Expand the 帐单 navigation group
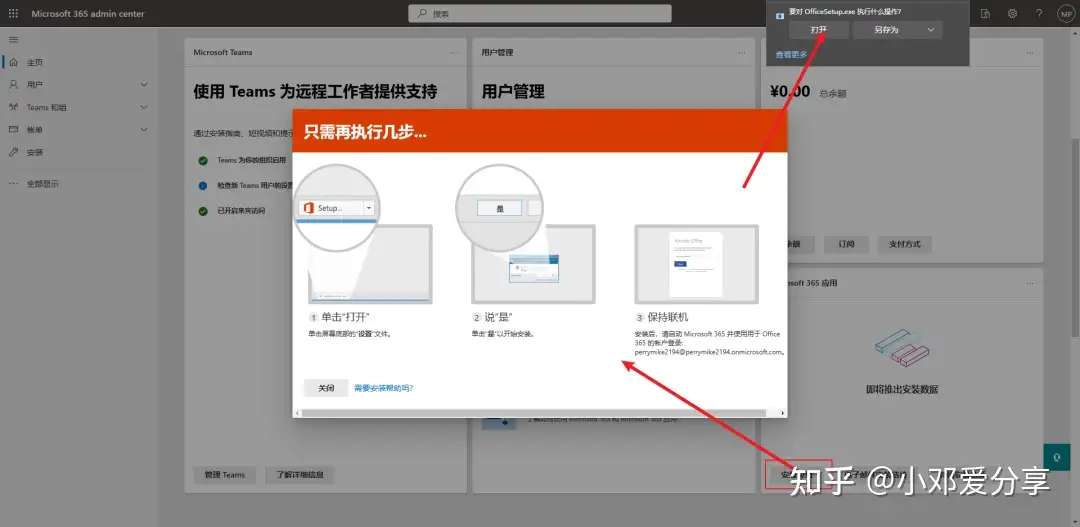 point(144,130)
